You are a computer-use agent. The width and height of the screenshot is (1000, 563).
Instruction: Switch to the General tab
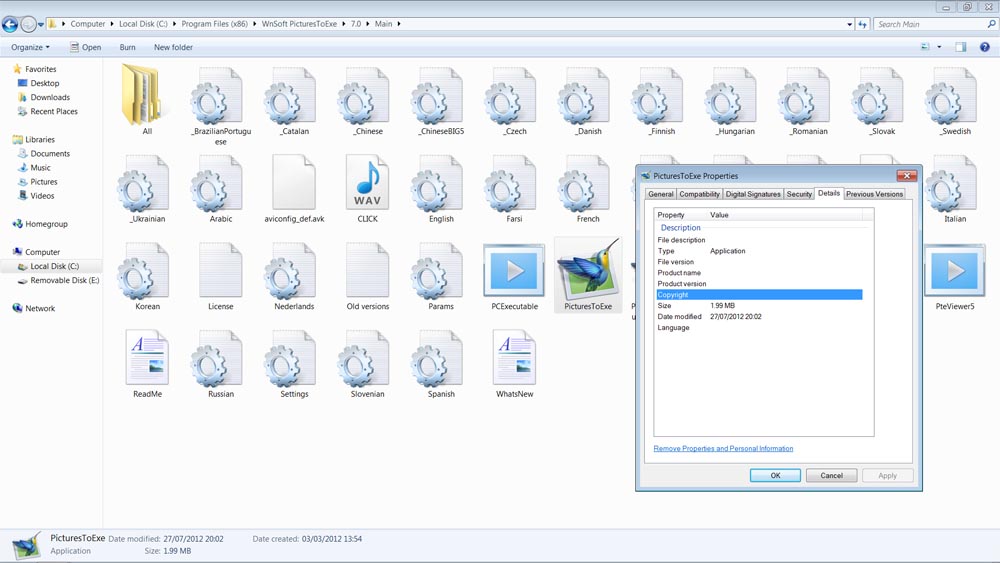click(x=660, y=194)
